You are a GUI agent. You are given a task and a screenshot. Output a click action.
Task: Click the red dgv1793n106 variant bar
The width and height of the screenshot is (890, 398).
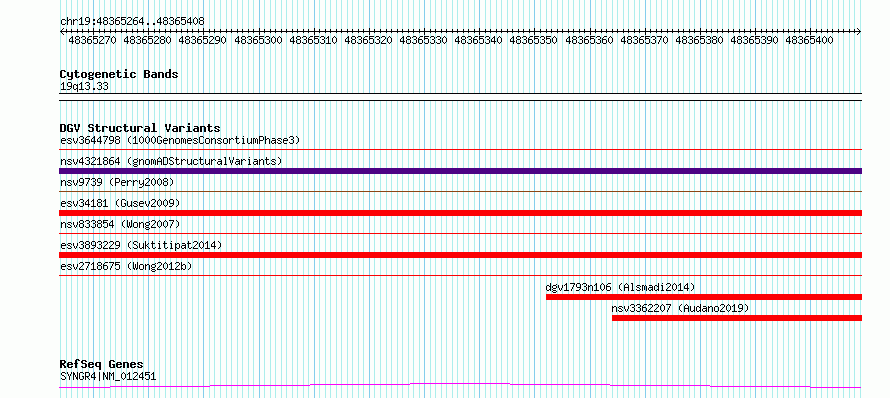704,297
